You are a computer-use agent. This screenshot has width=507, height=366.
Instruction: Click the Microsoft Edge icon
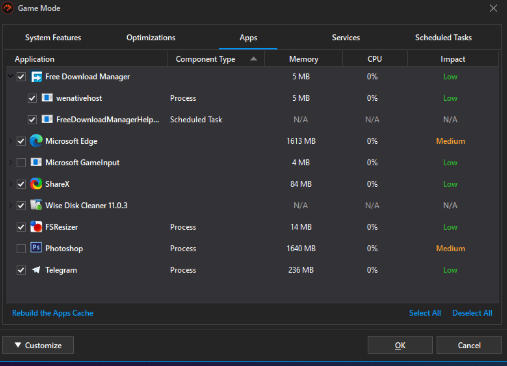[x=36, y=141]
